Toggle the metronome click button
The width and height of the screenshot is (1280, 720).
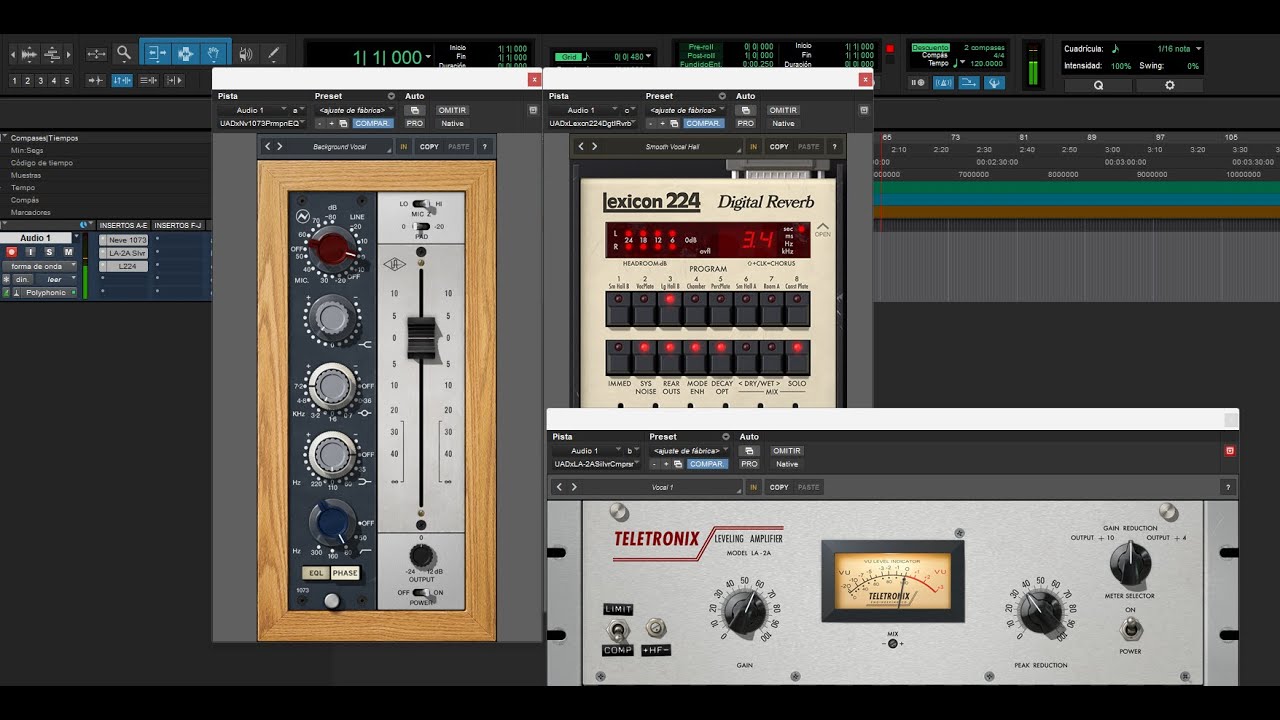942,83
